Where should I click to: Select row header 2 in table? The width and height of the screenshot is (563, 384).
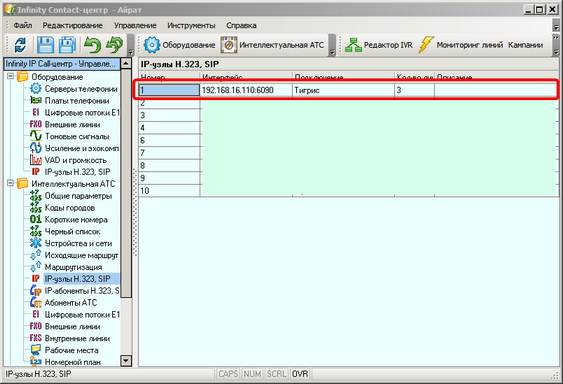coord(169,103)
